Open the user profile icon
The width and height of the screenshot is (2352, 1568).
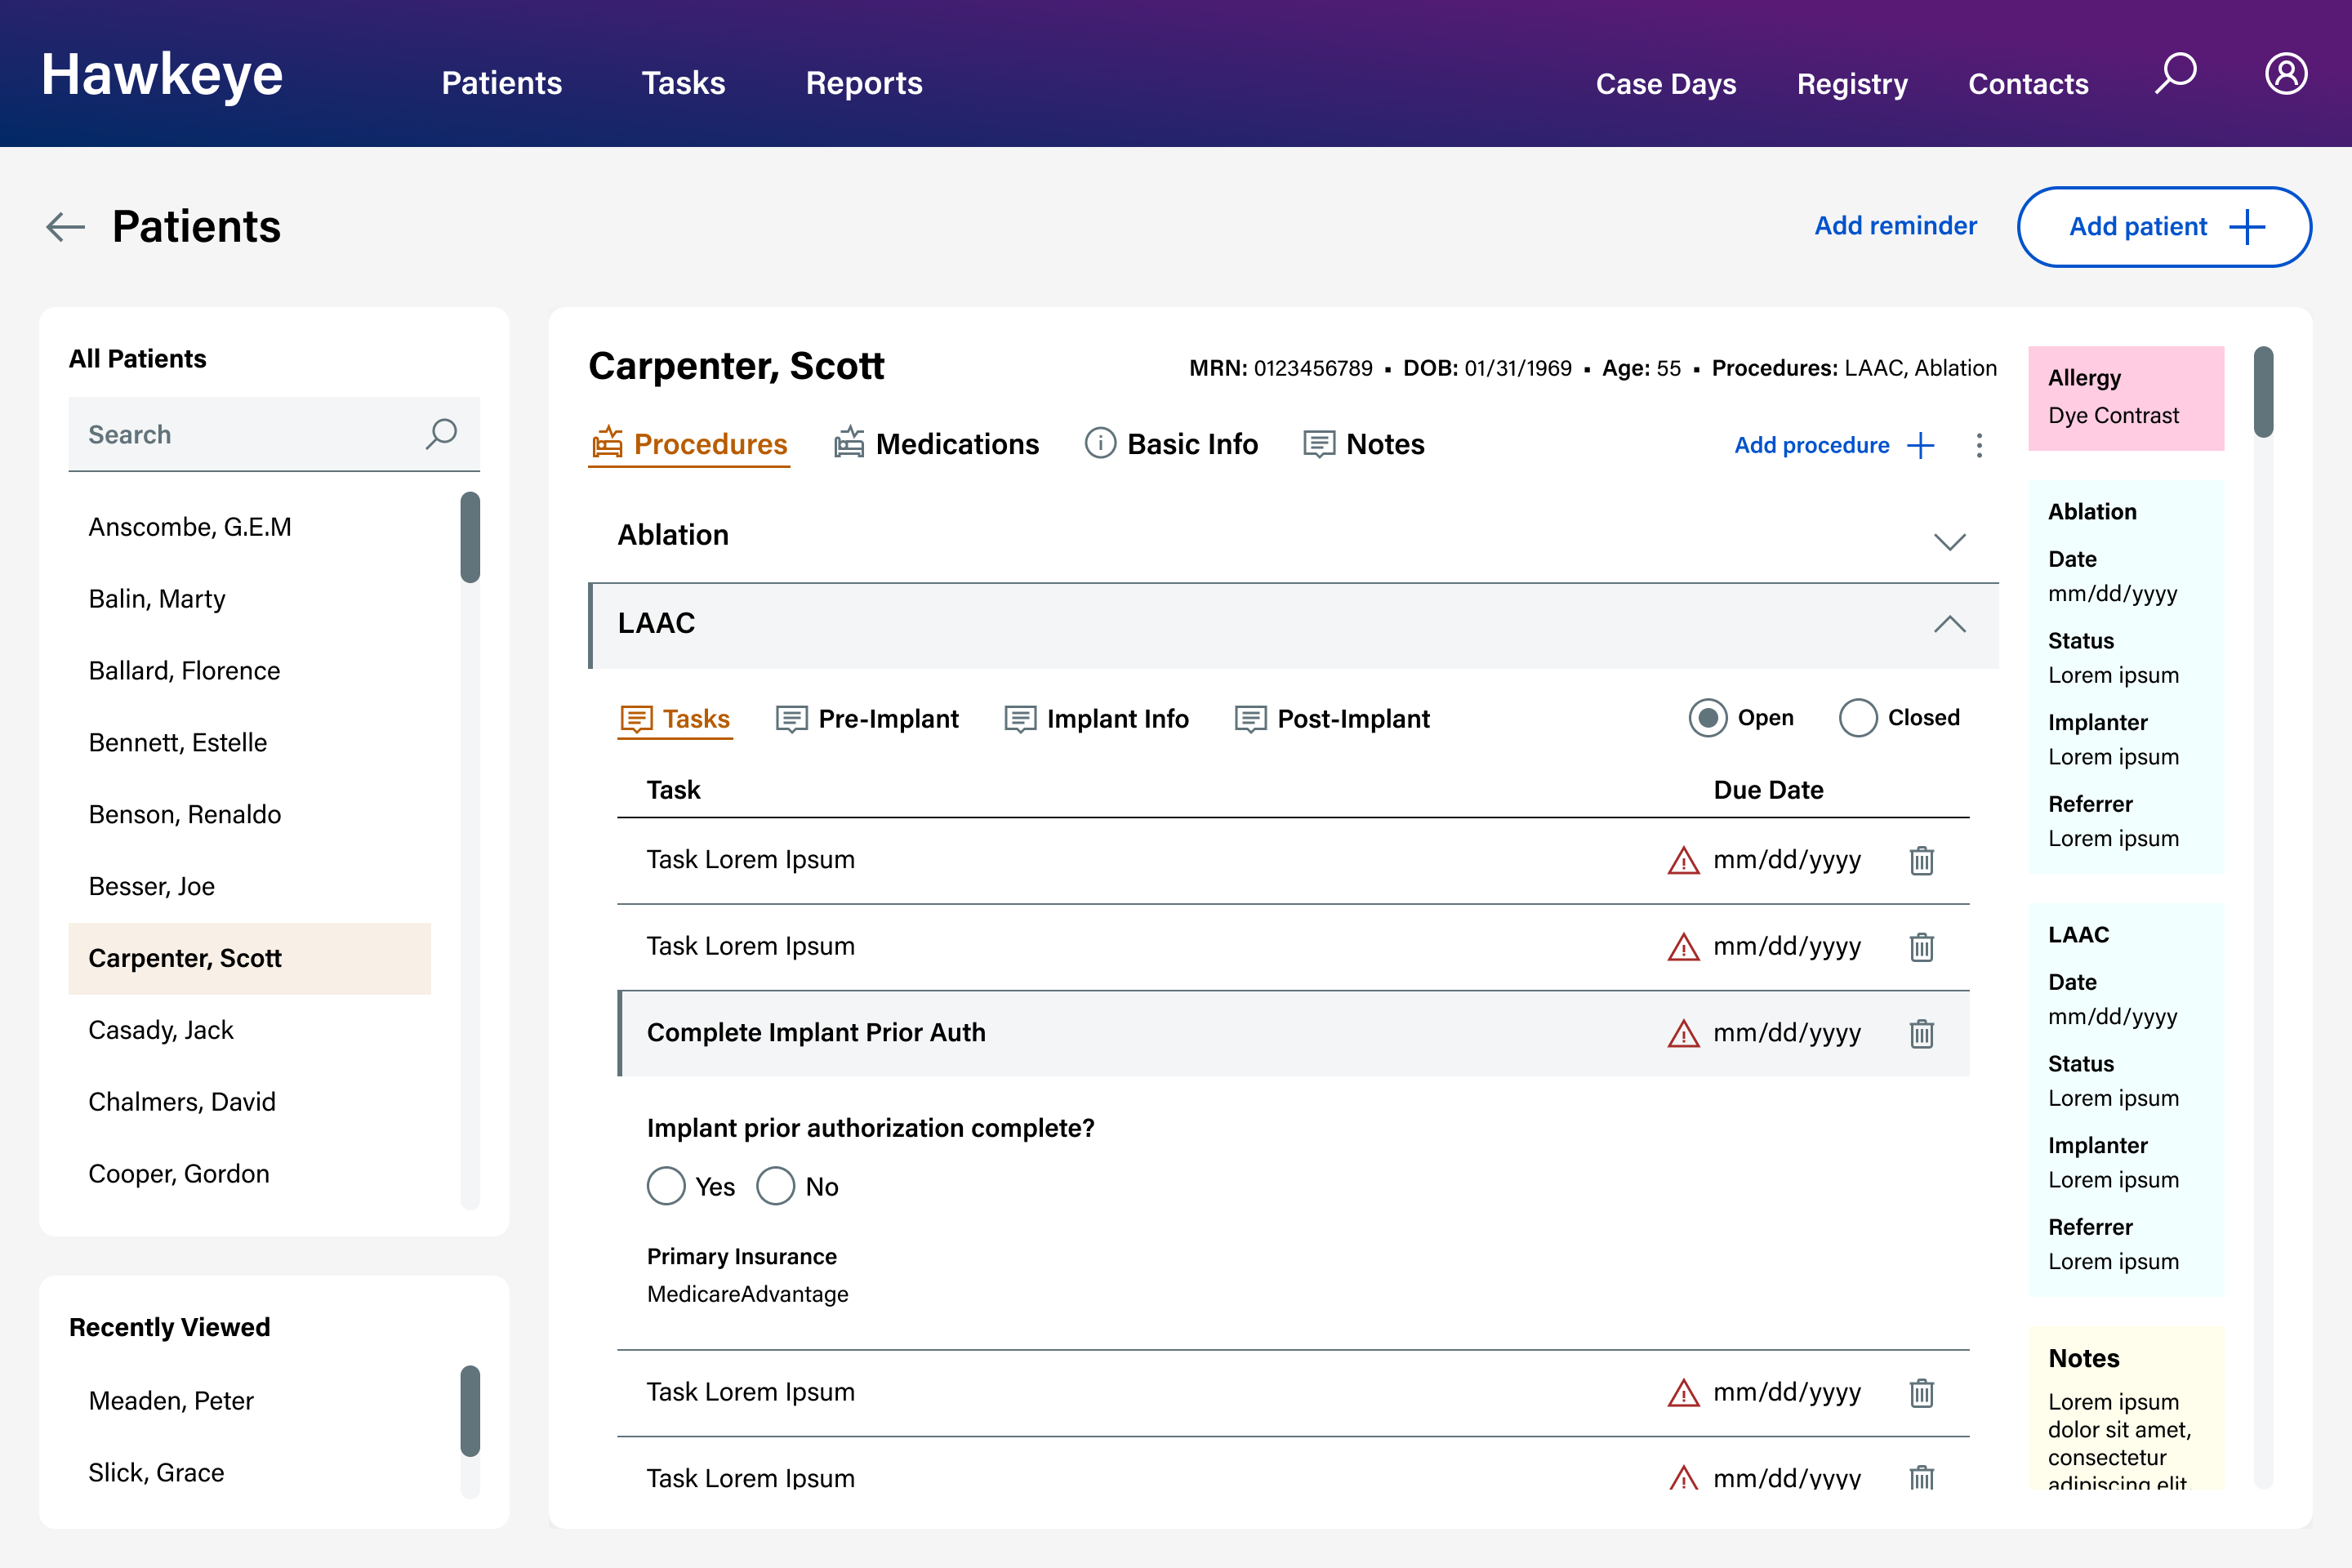2285,74
